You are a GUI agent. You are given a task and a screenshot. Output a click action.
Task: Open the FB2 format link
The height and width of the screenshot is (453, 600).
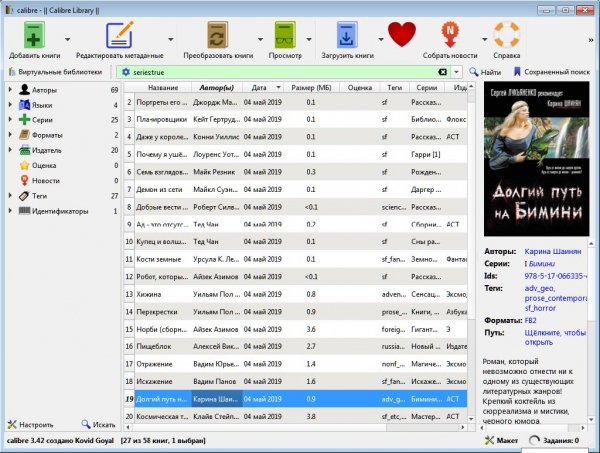[x=530, y=320]
